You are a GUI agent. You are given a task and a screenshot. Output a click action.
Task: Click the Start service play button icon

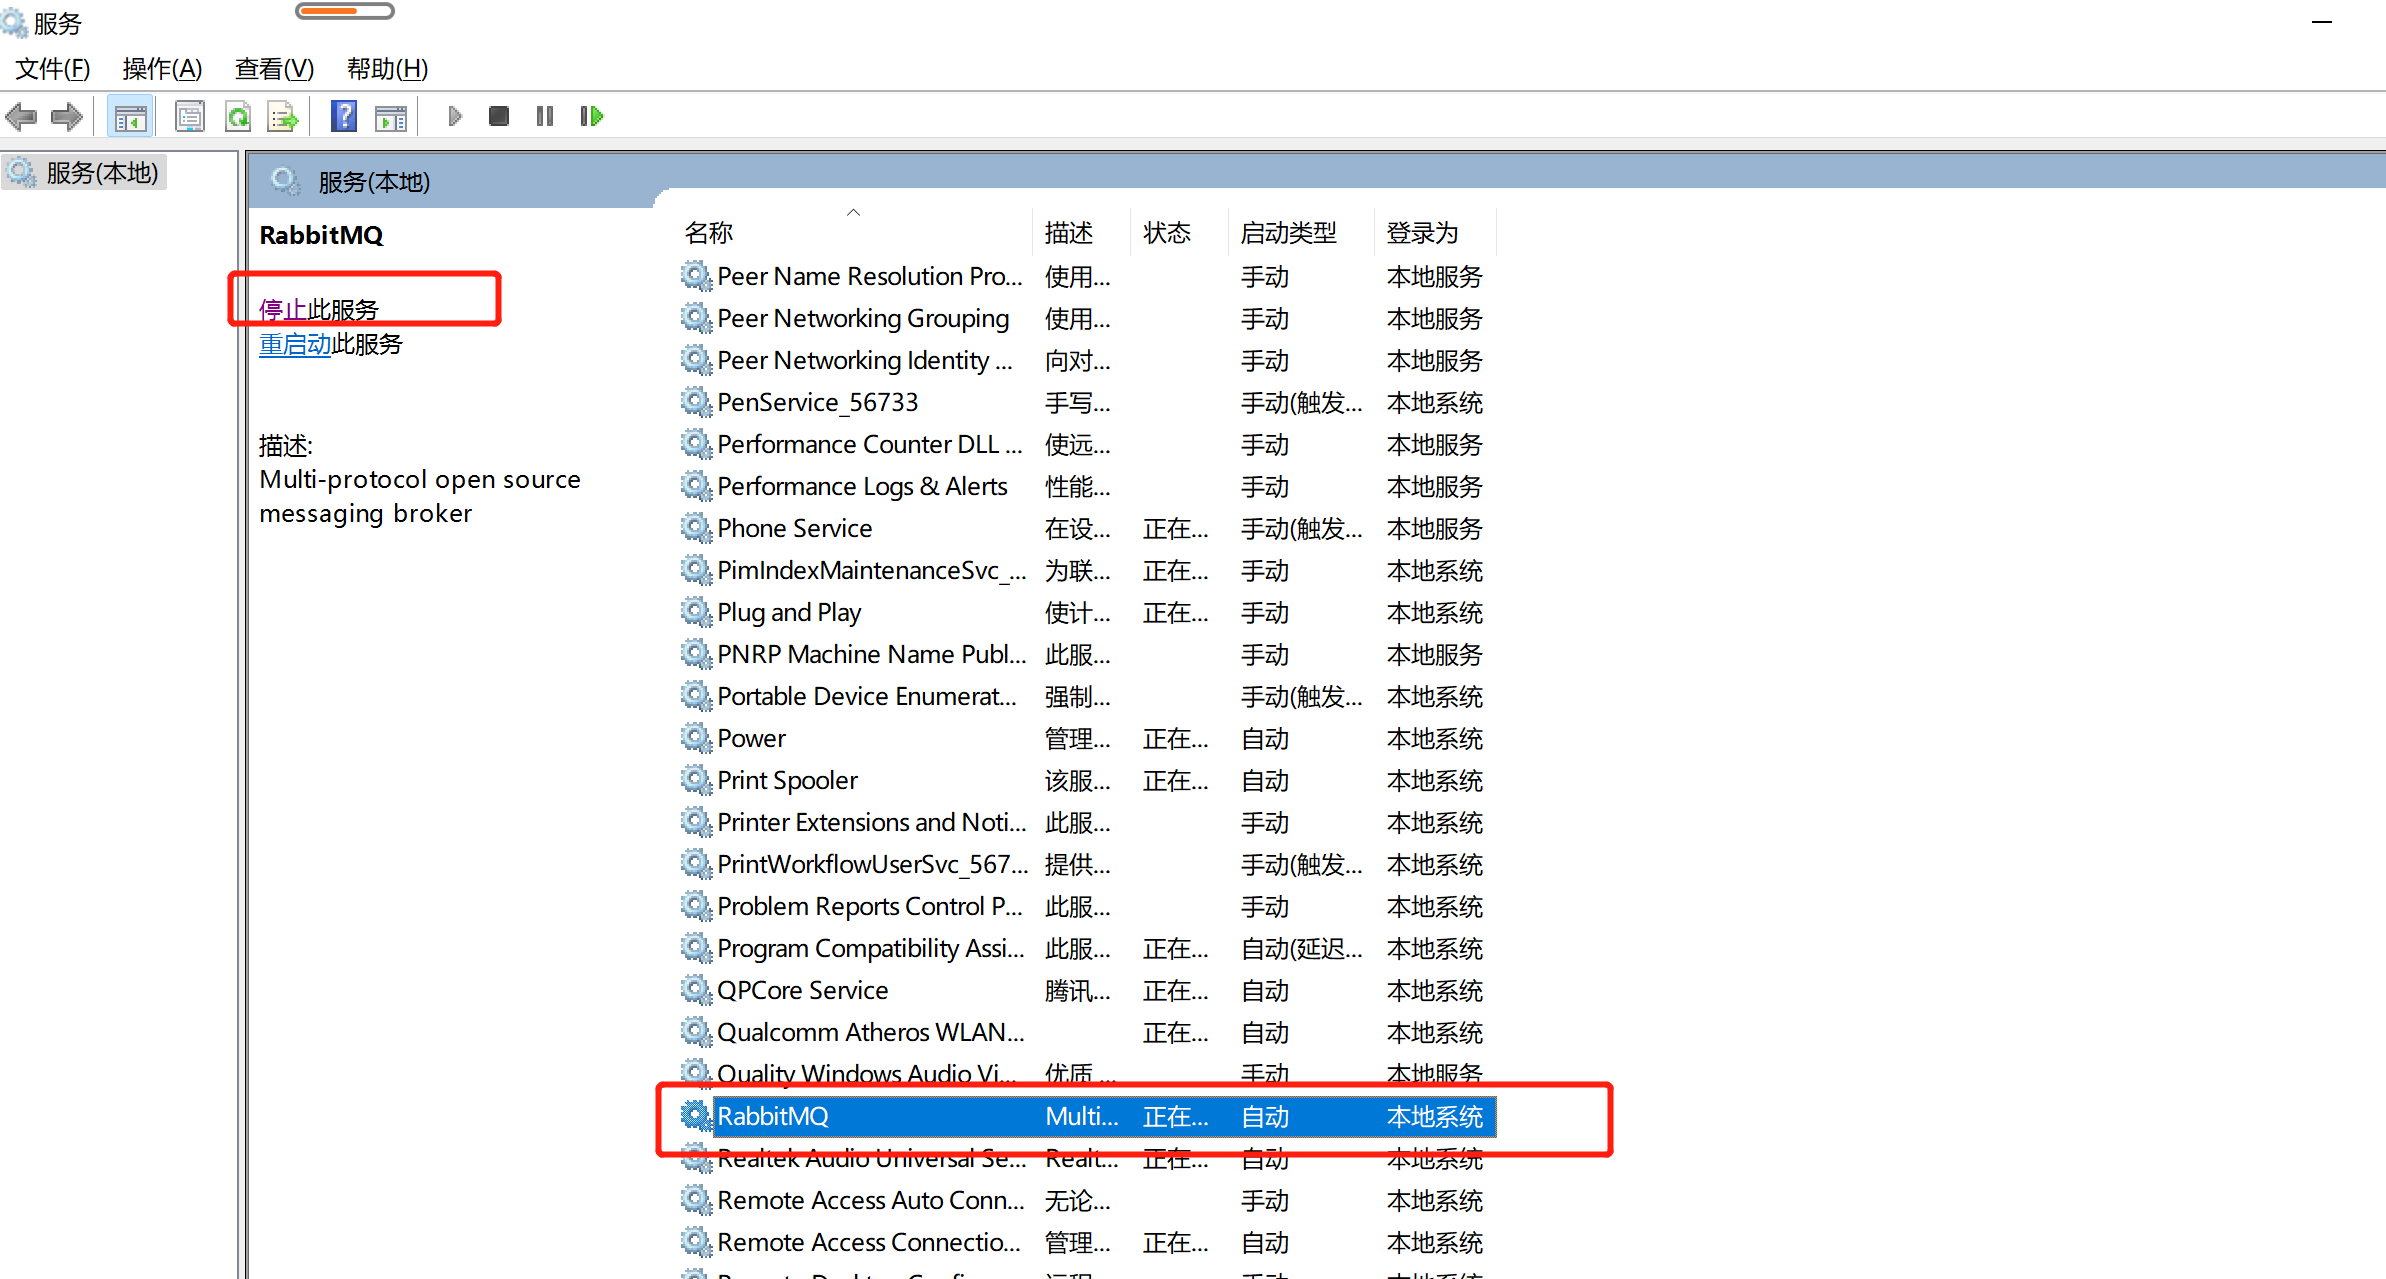point(454,115)
